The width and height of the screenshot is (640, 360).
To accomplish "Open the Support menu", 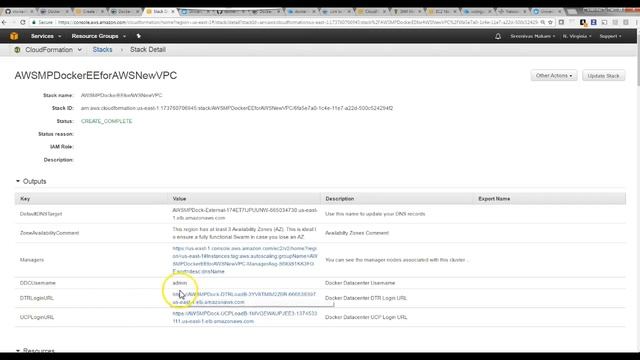I will pos(610,36).
